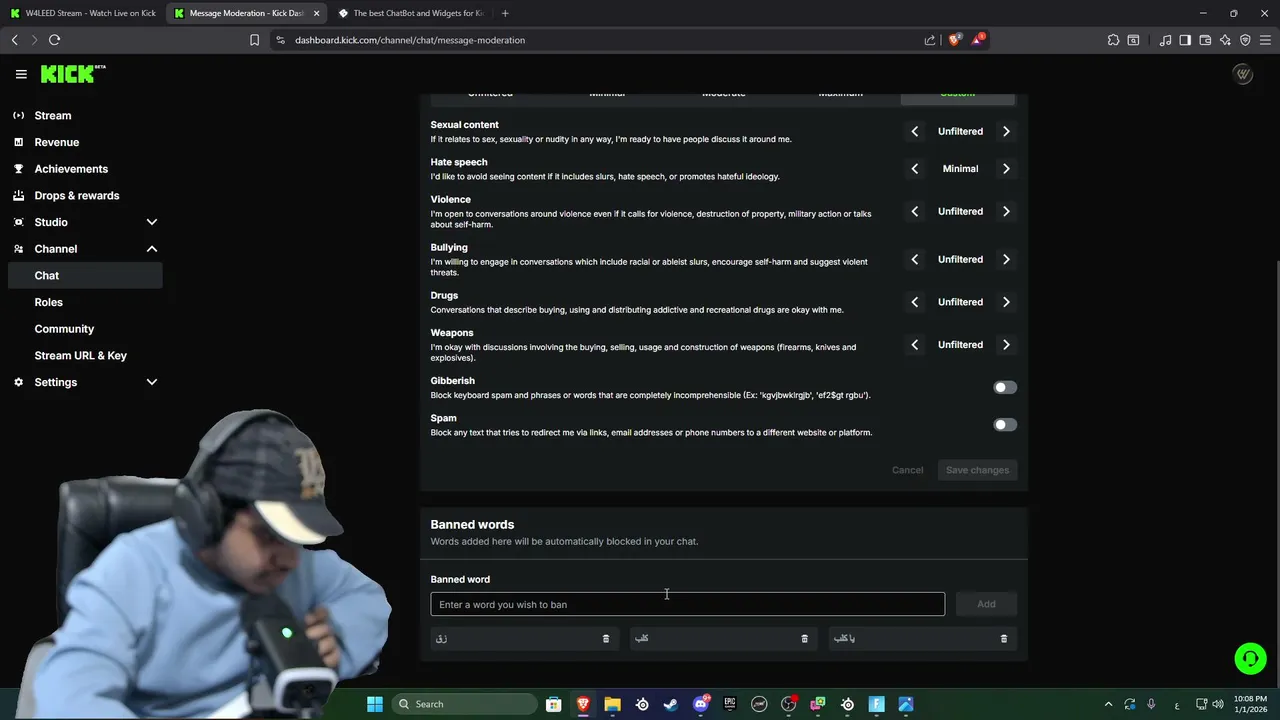Reload the page

pos(54,40)
